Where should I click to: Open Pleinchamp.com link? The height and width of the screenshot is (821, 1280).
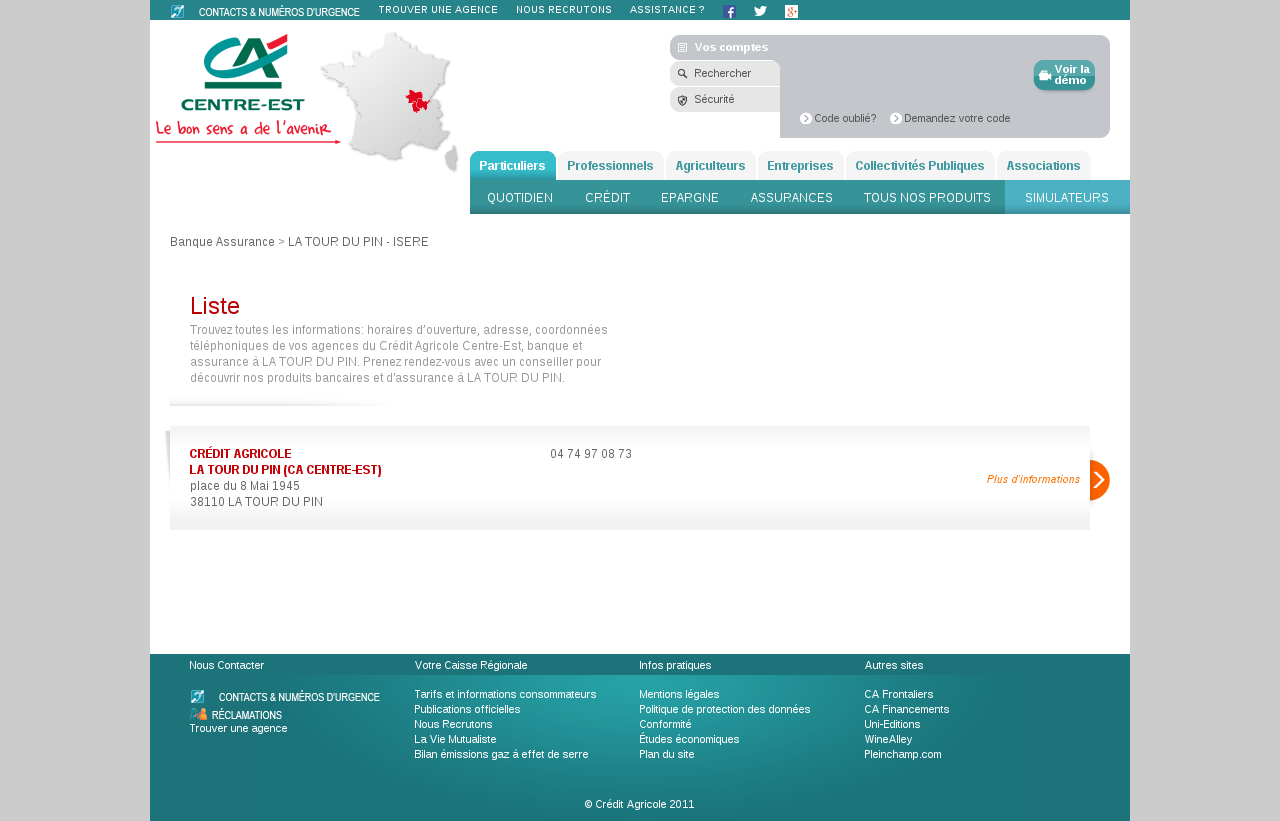click(x=903, y=754)
